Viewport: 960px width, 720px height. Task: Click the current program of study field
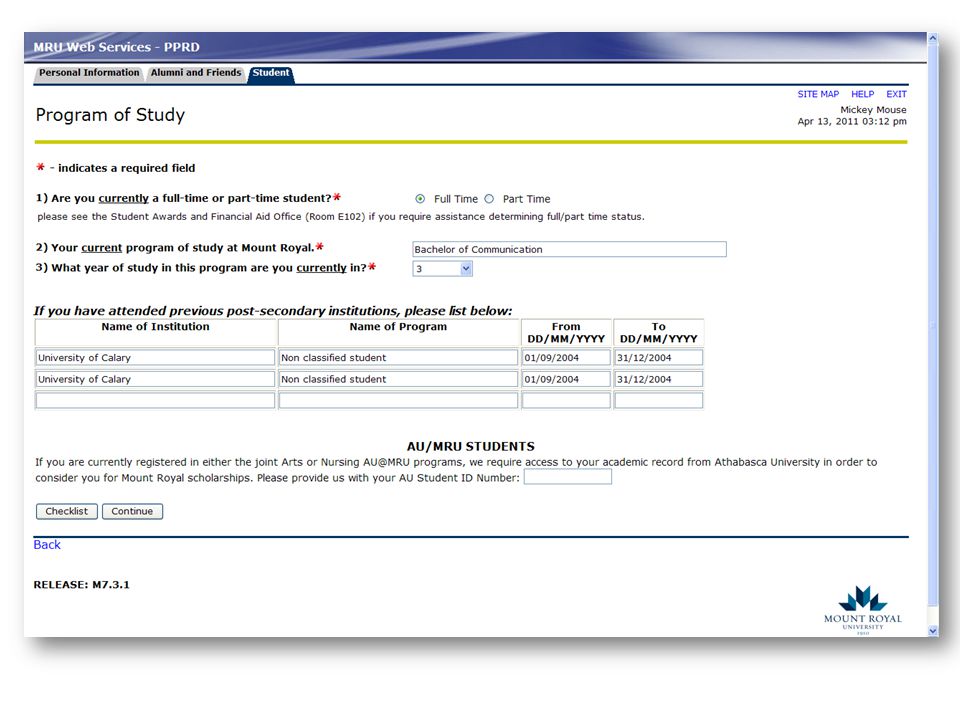pyautogui.click(x=569, y=249)
